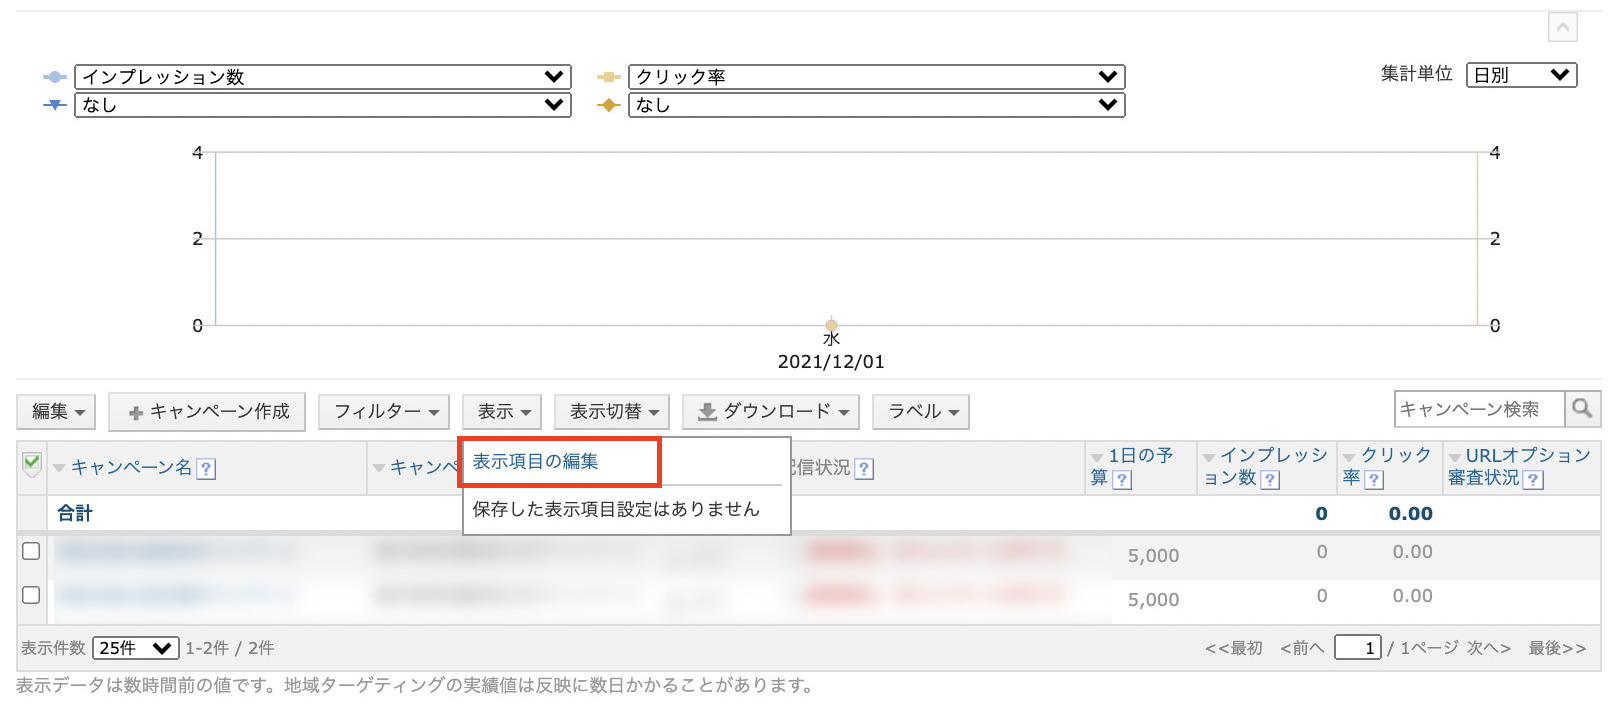Click the scroll-to-top arrow icon
This screenshot has width=1608, height=724.
click(x=1562, y=28)
